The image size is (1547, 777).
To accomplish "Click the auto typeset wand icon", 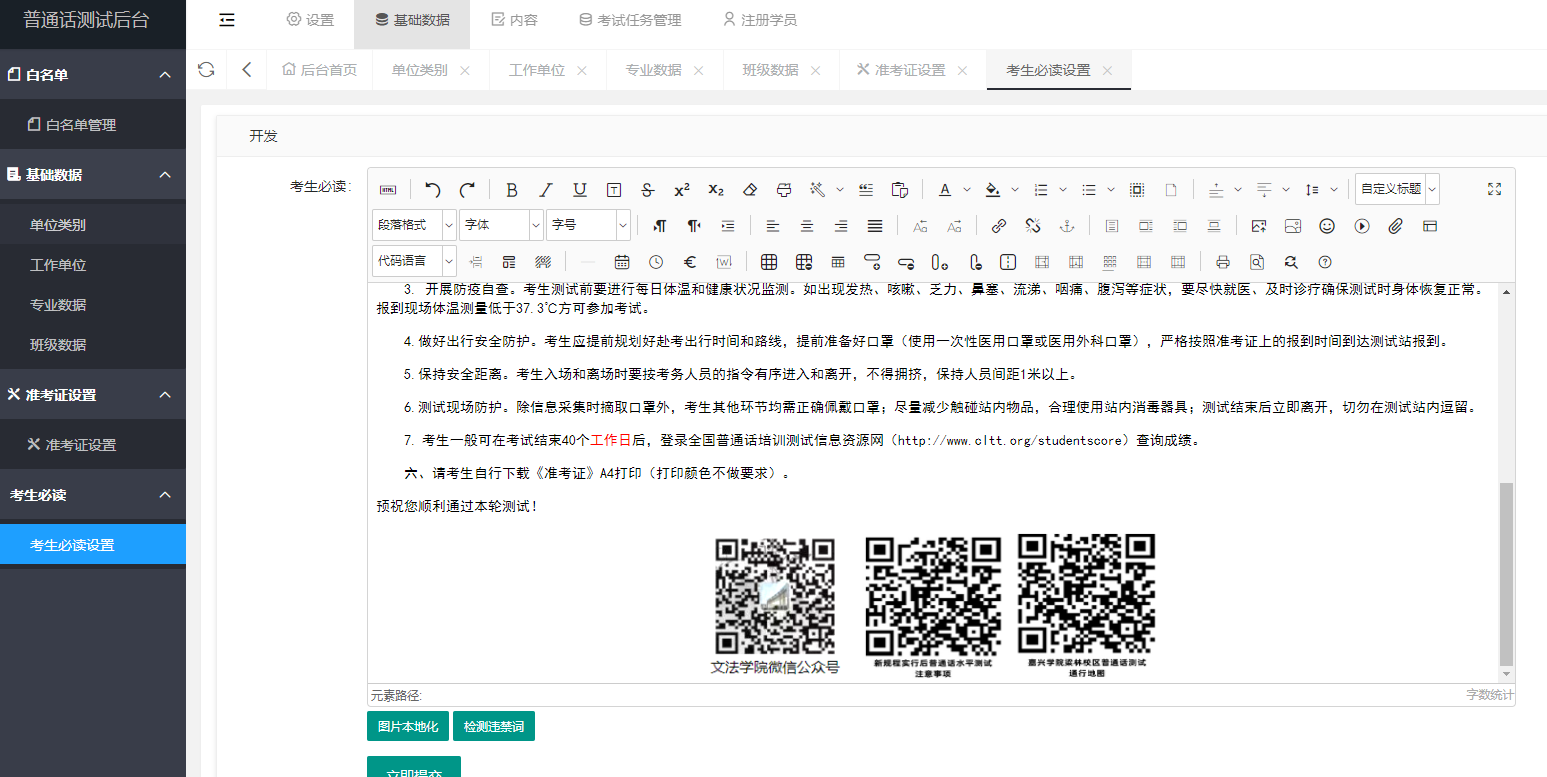I will pyautogui.click(x=817, y=190).
